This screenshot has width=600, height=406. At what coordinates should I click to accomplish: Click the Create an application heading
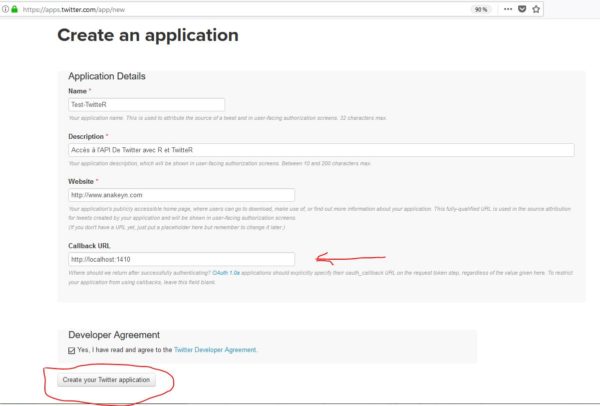[x=148, y=35]
